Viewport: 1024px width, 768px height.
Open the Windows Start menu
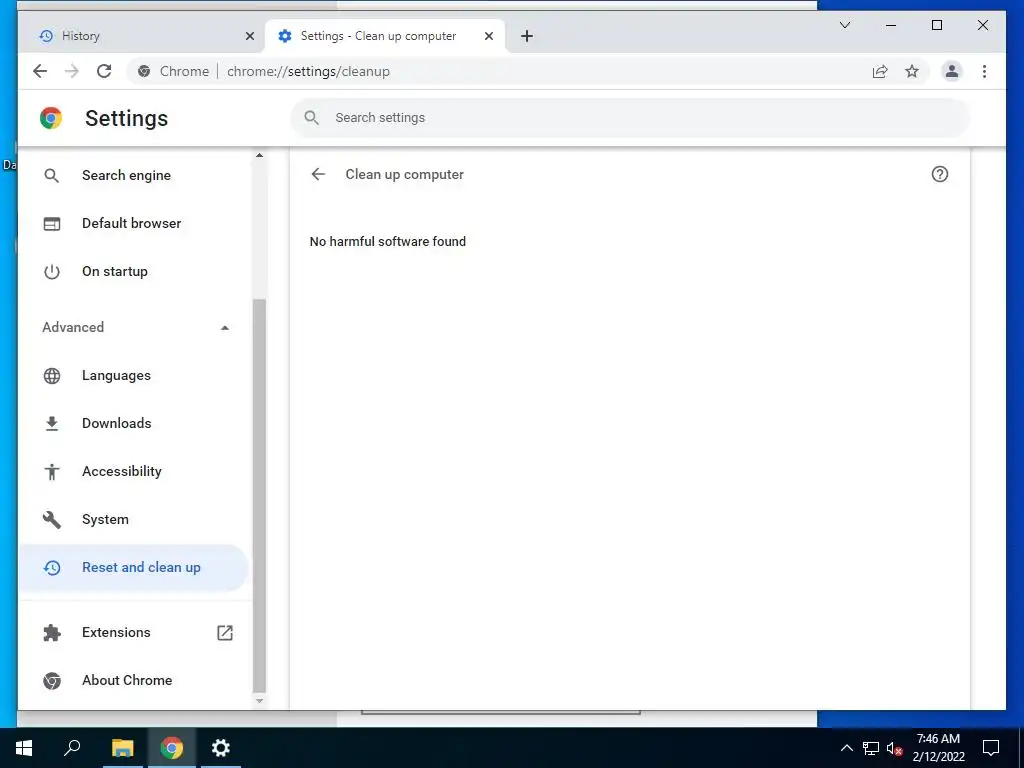[24, 748]
